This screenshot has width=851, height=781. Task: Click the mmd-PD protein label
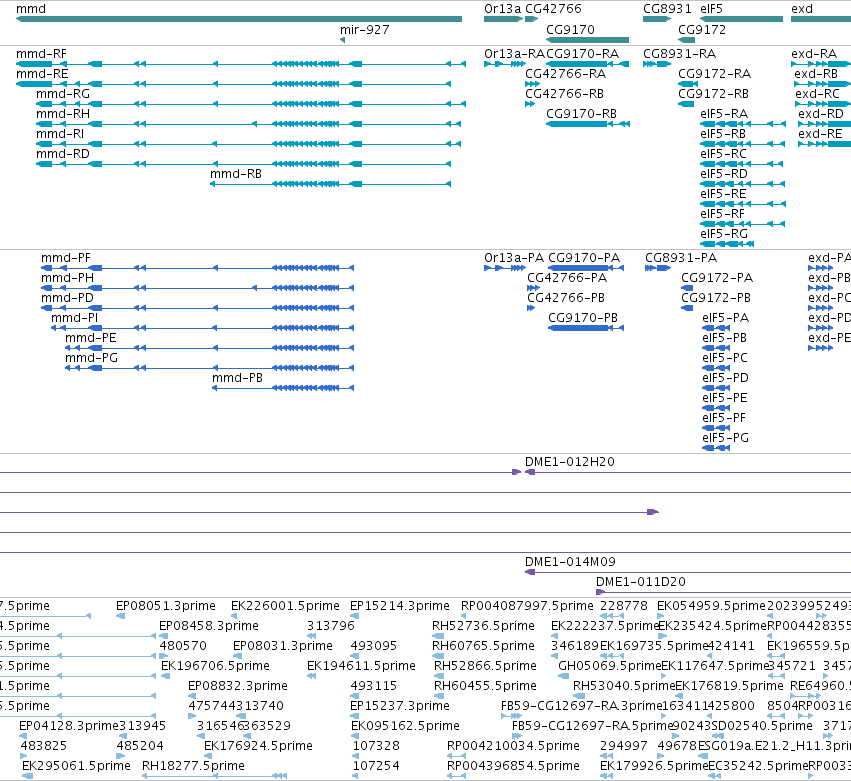pyautogui.click(x=67, y=299)
